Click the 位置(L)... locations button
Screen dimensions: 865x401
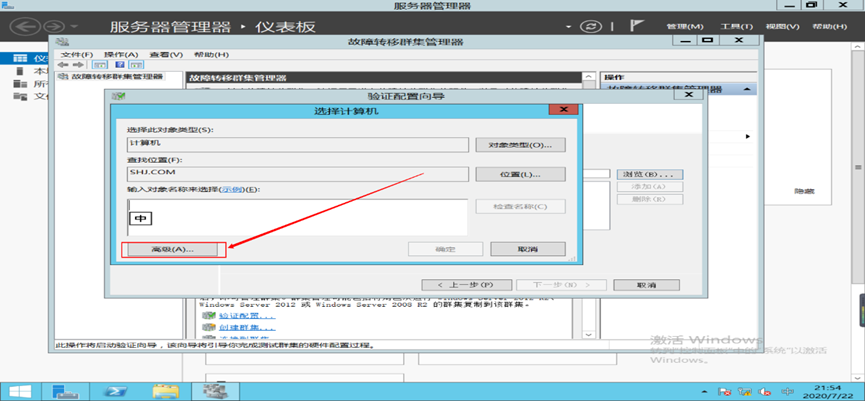coord(520,174)
